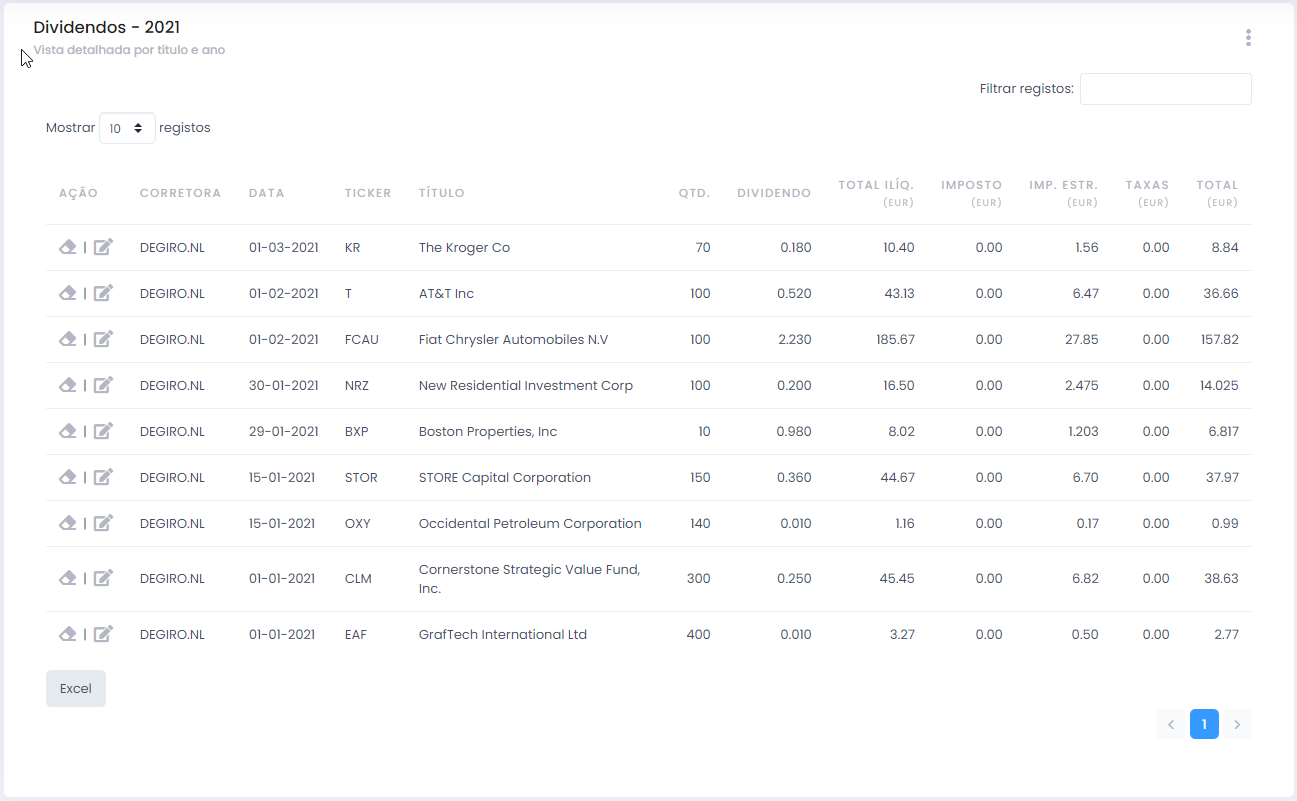Delete the Occidental Petroleum Corporation row
The width and height of the screenshot is (1297, 801).
pyautogui.click(x=68, y=523)
